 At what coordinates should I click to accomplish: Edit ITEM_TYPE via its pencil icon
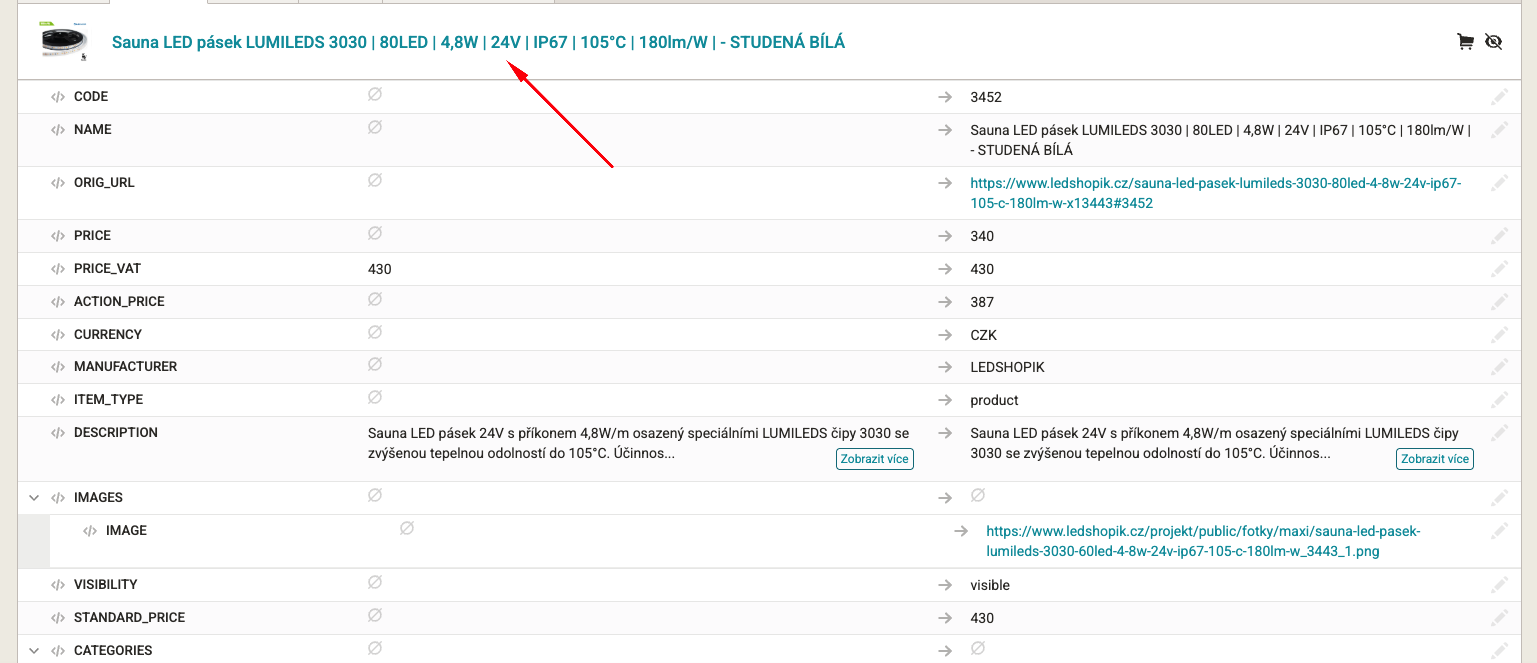(x=1499, y=400)
